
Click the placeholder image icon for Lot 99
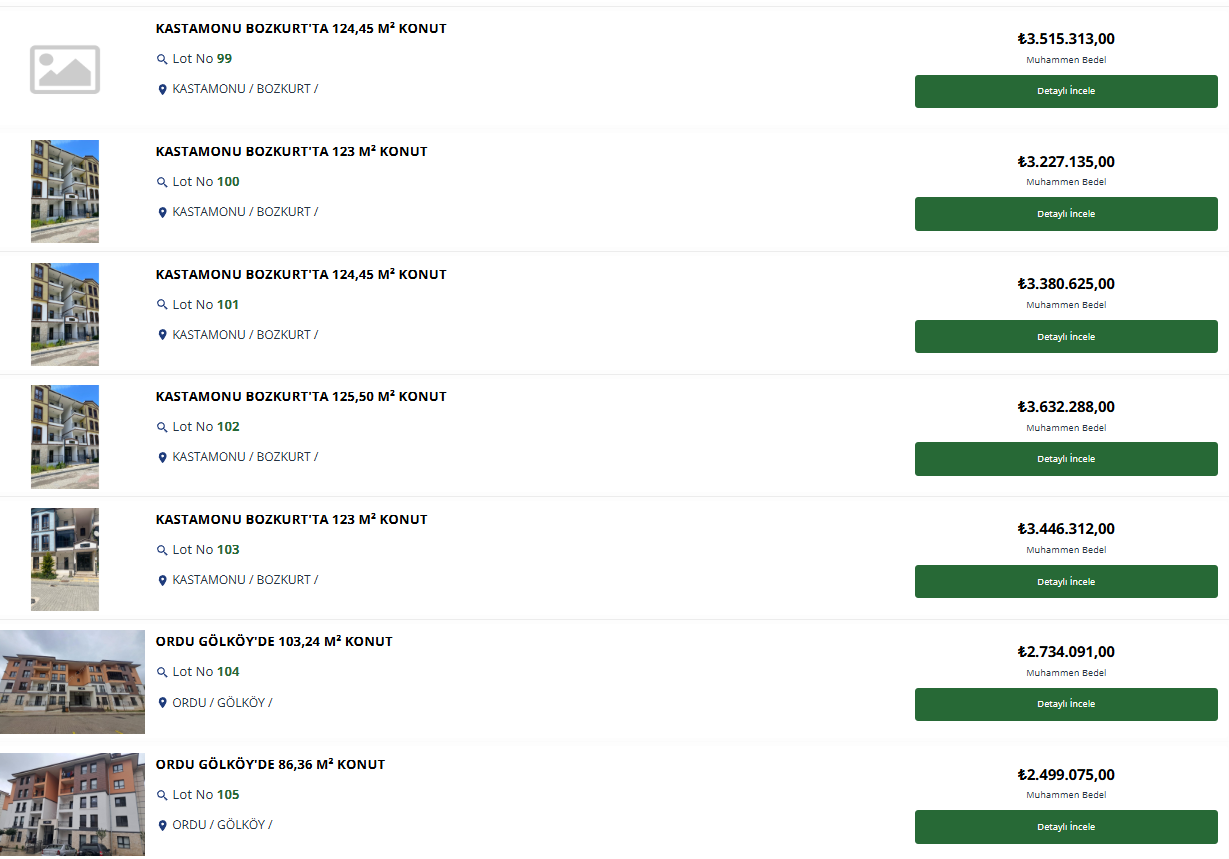(x=65, y=69)
